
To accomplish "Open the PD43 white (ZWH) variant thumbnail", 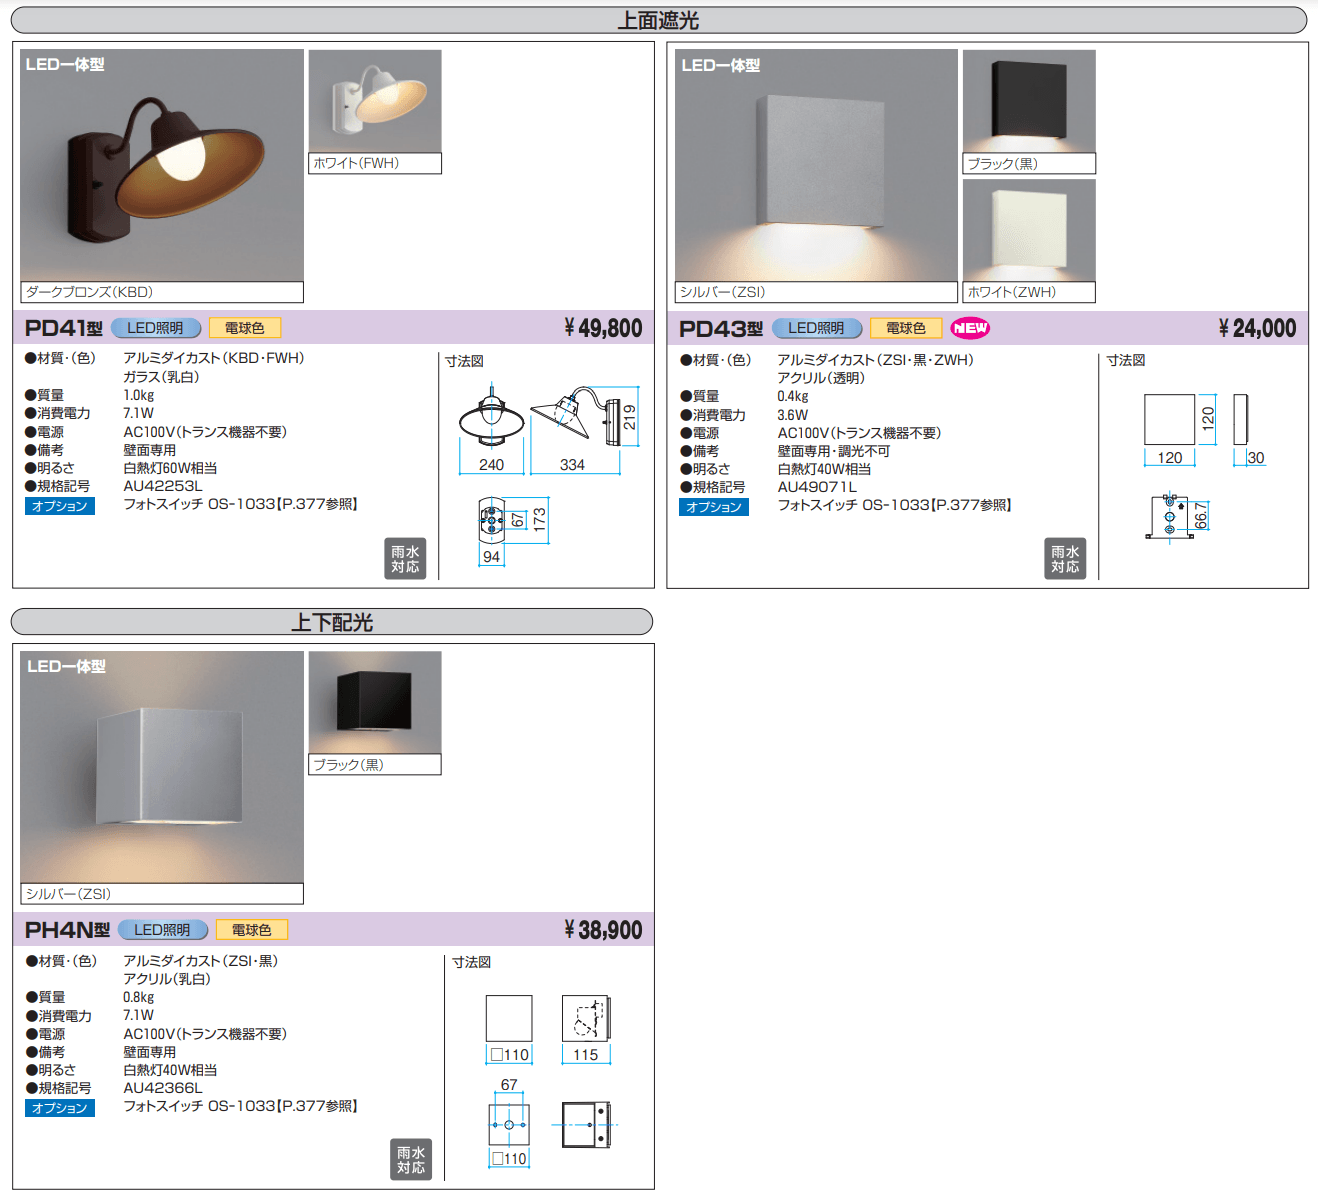I will pyautogui.click(x=1029, y=231).
